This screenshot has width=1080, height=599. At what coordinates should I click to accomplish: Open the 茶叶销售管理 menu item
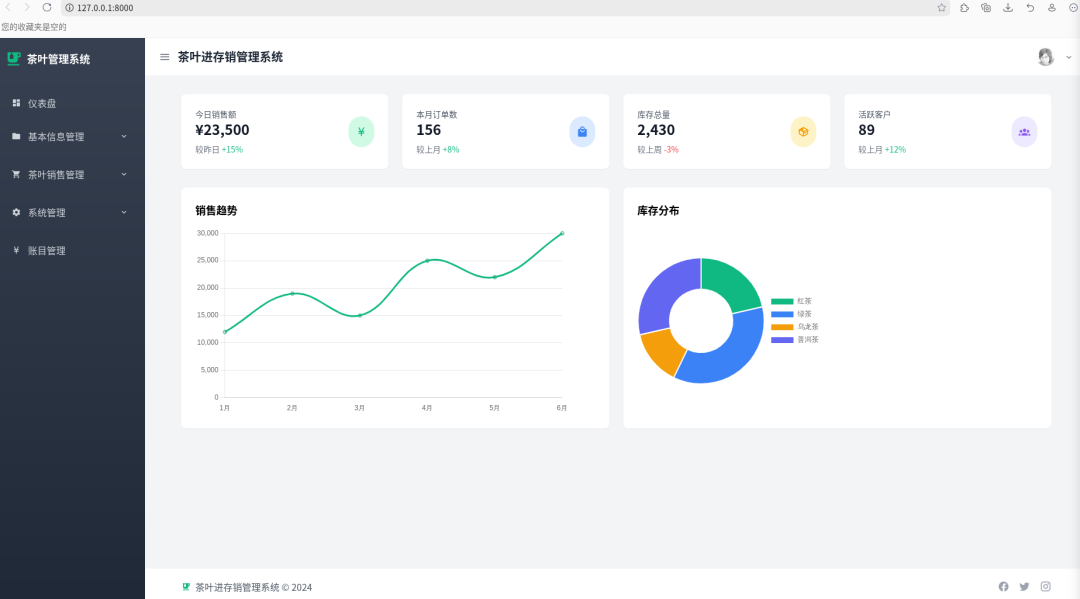click(x=72, y=174)
